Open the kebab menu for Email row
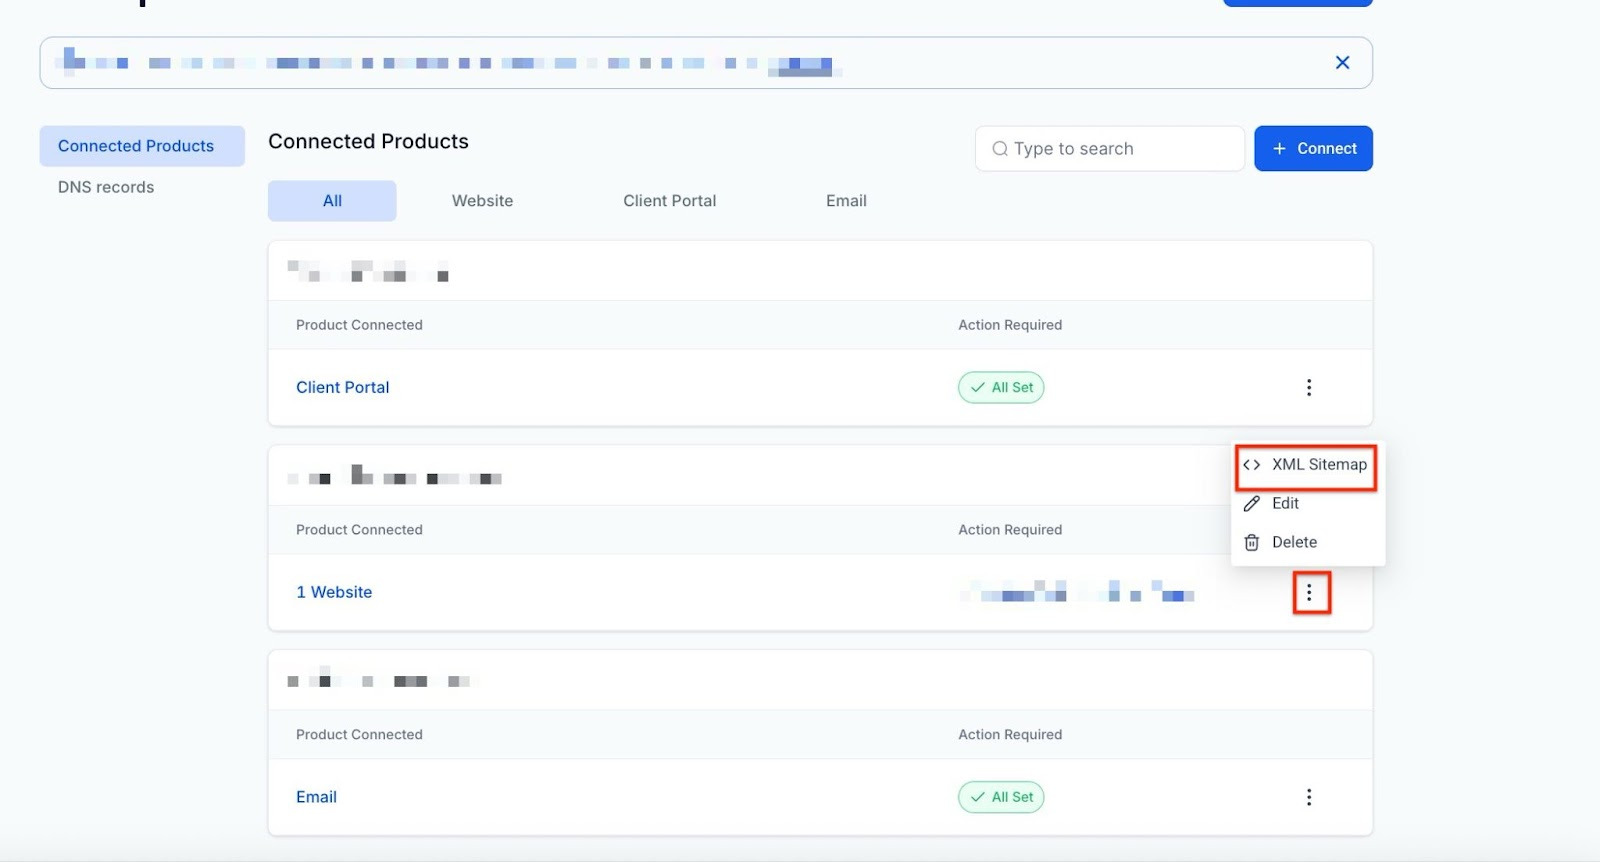Viewport: 1600px width, 862px height. pos(1308,797)
